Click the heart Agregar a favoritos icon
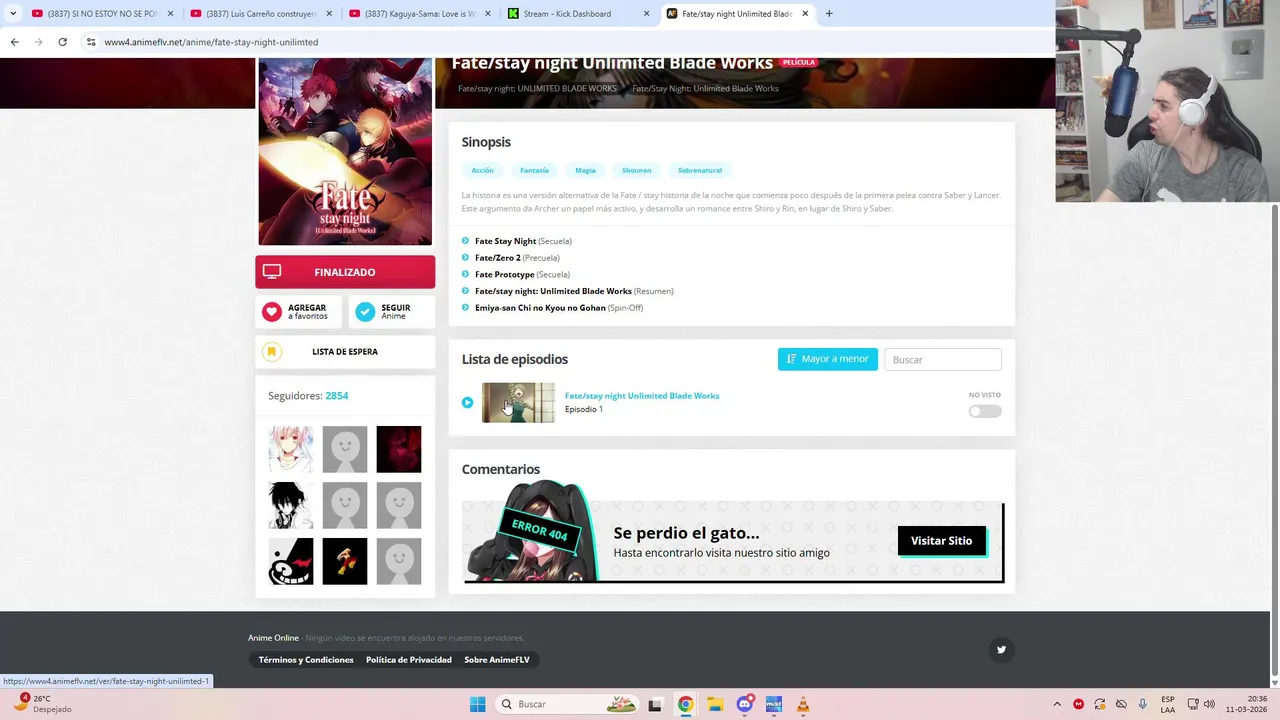 coord(272,312)
